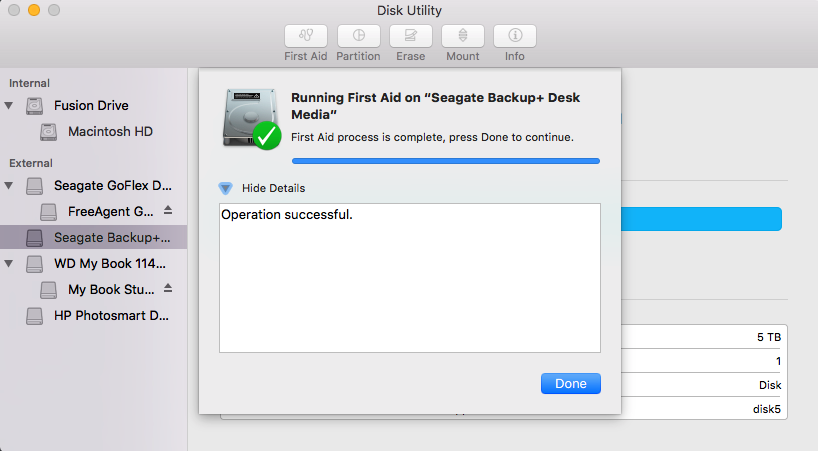Collapse the Fusion Drive tree

[10, 106]
